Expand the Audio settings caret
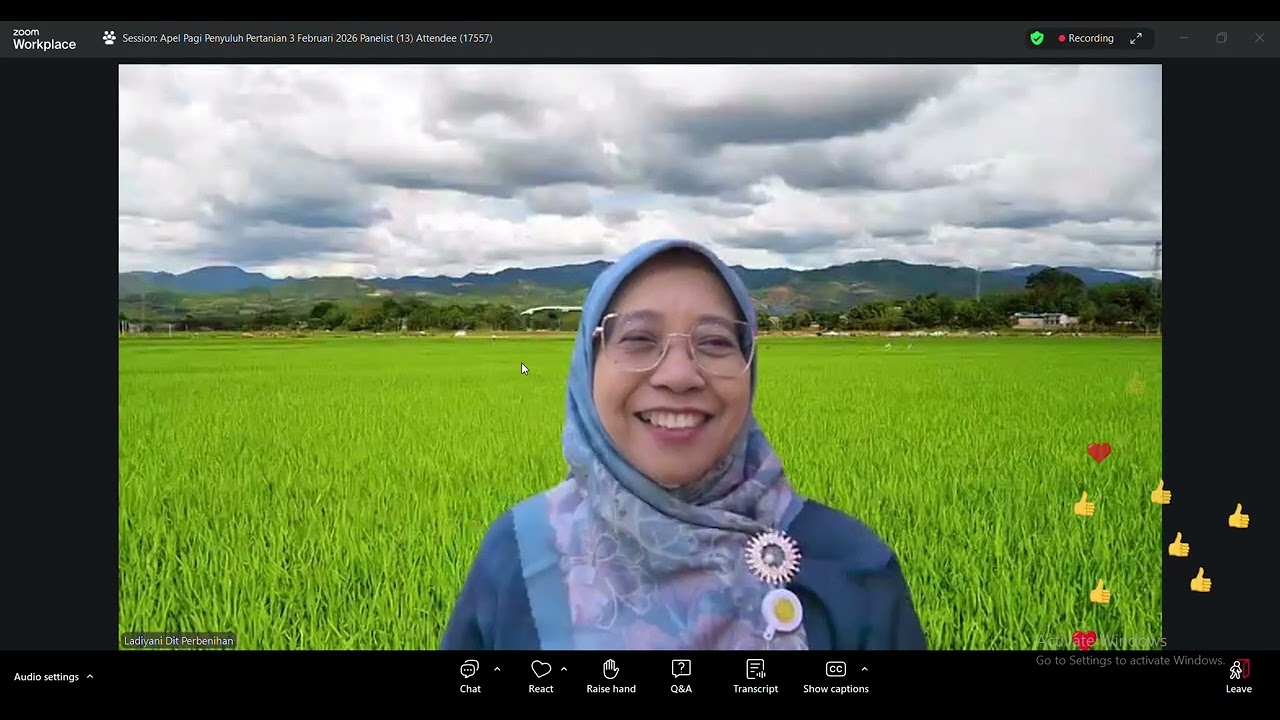 (x=90, y=677)
